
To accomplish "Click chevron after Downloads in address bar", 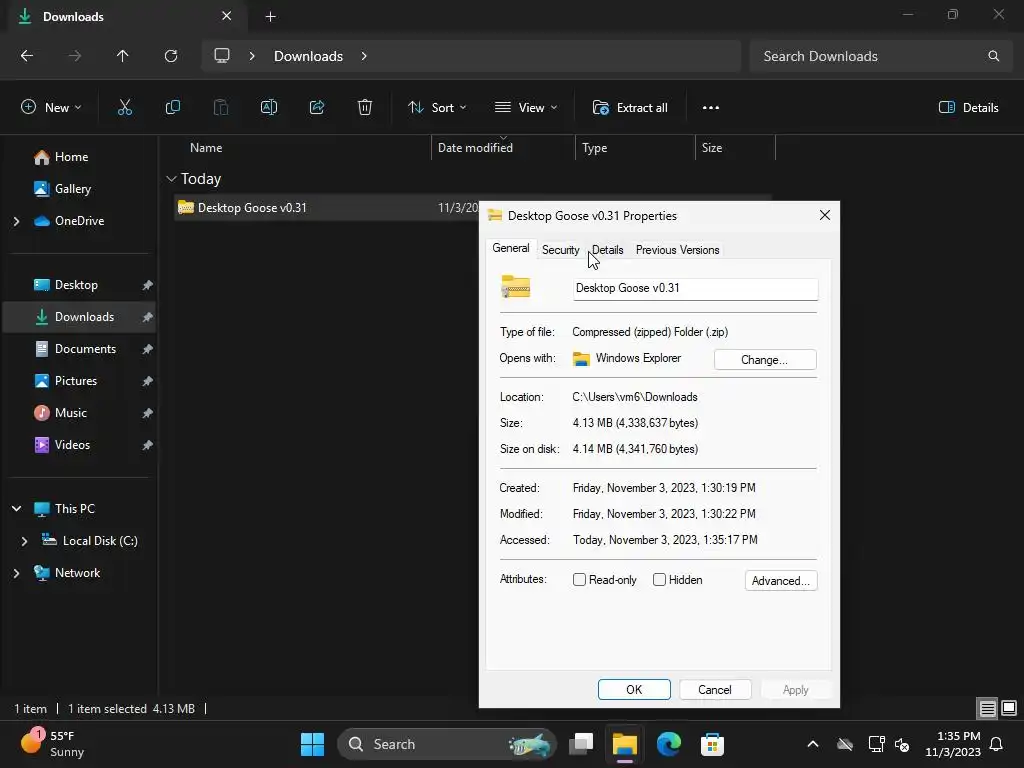I will tap(364, 56).
